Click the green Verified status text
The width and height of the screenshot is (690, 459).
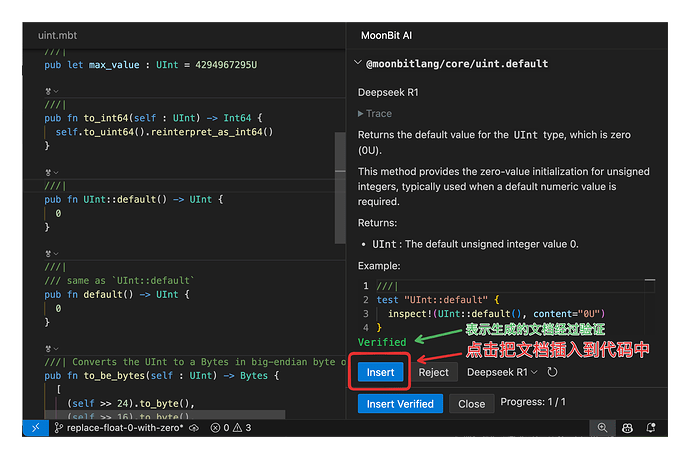tap(382, 342)
